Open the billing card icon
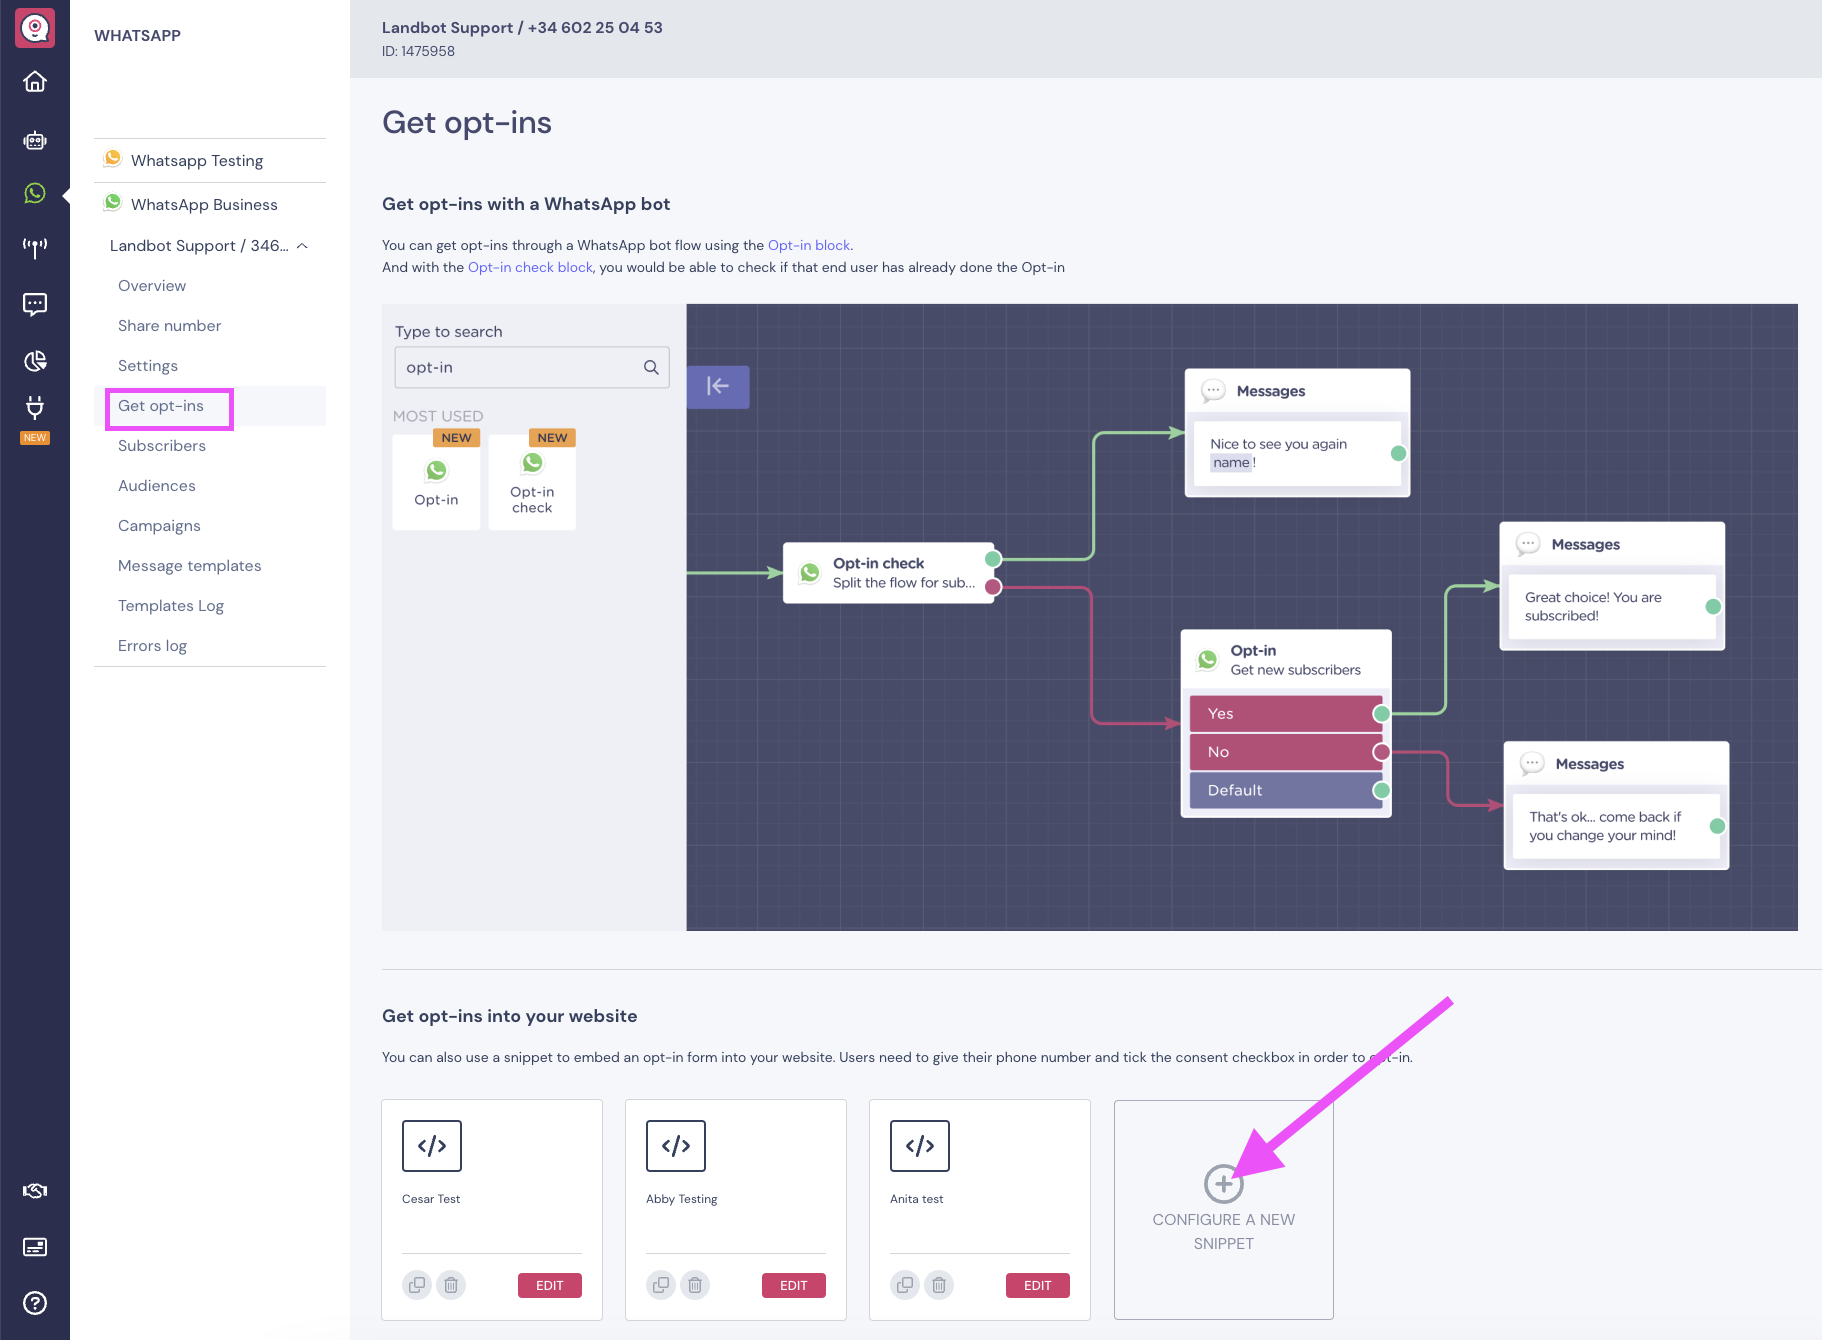 [x=35, y=1247]
